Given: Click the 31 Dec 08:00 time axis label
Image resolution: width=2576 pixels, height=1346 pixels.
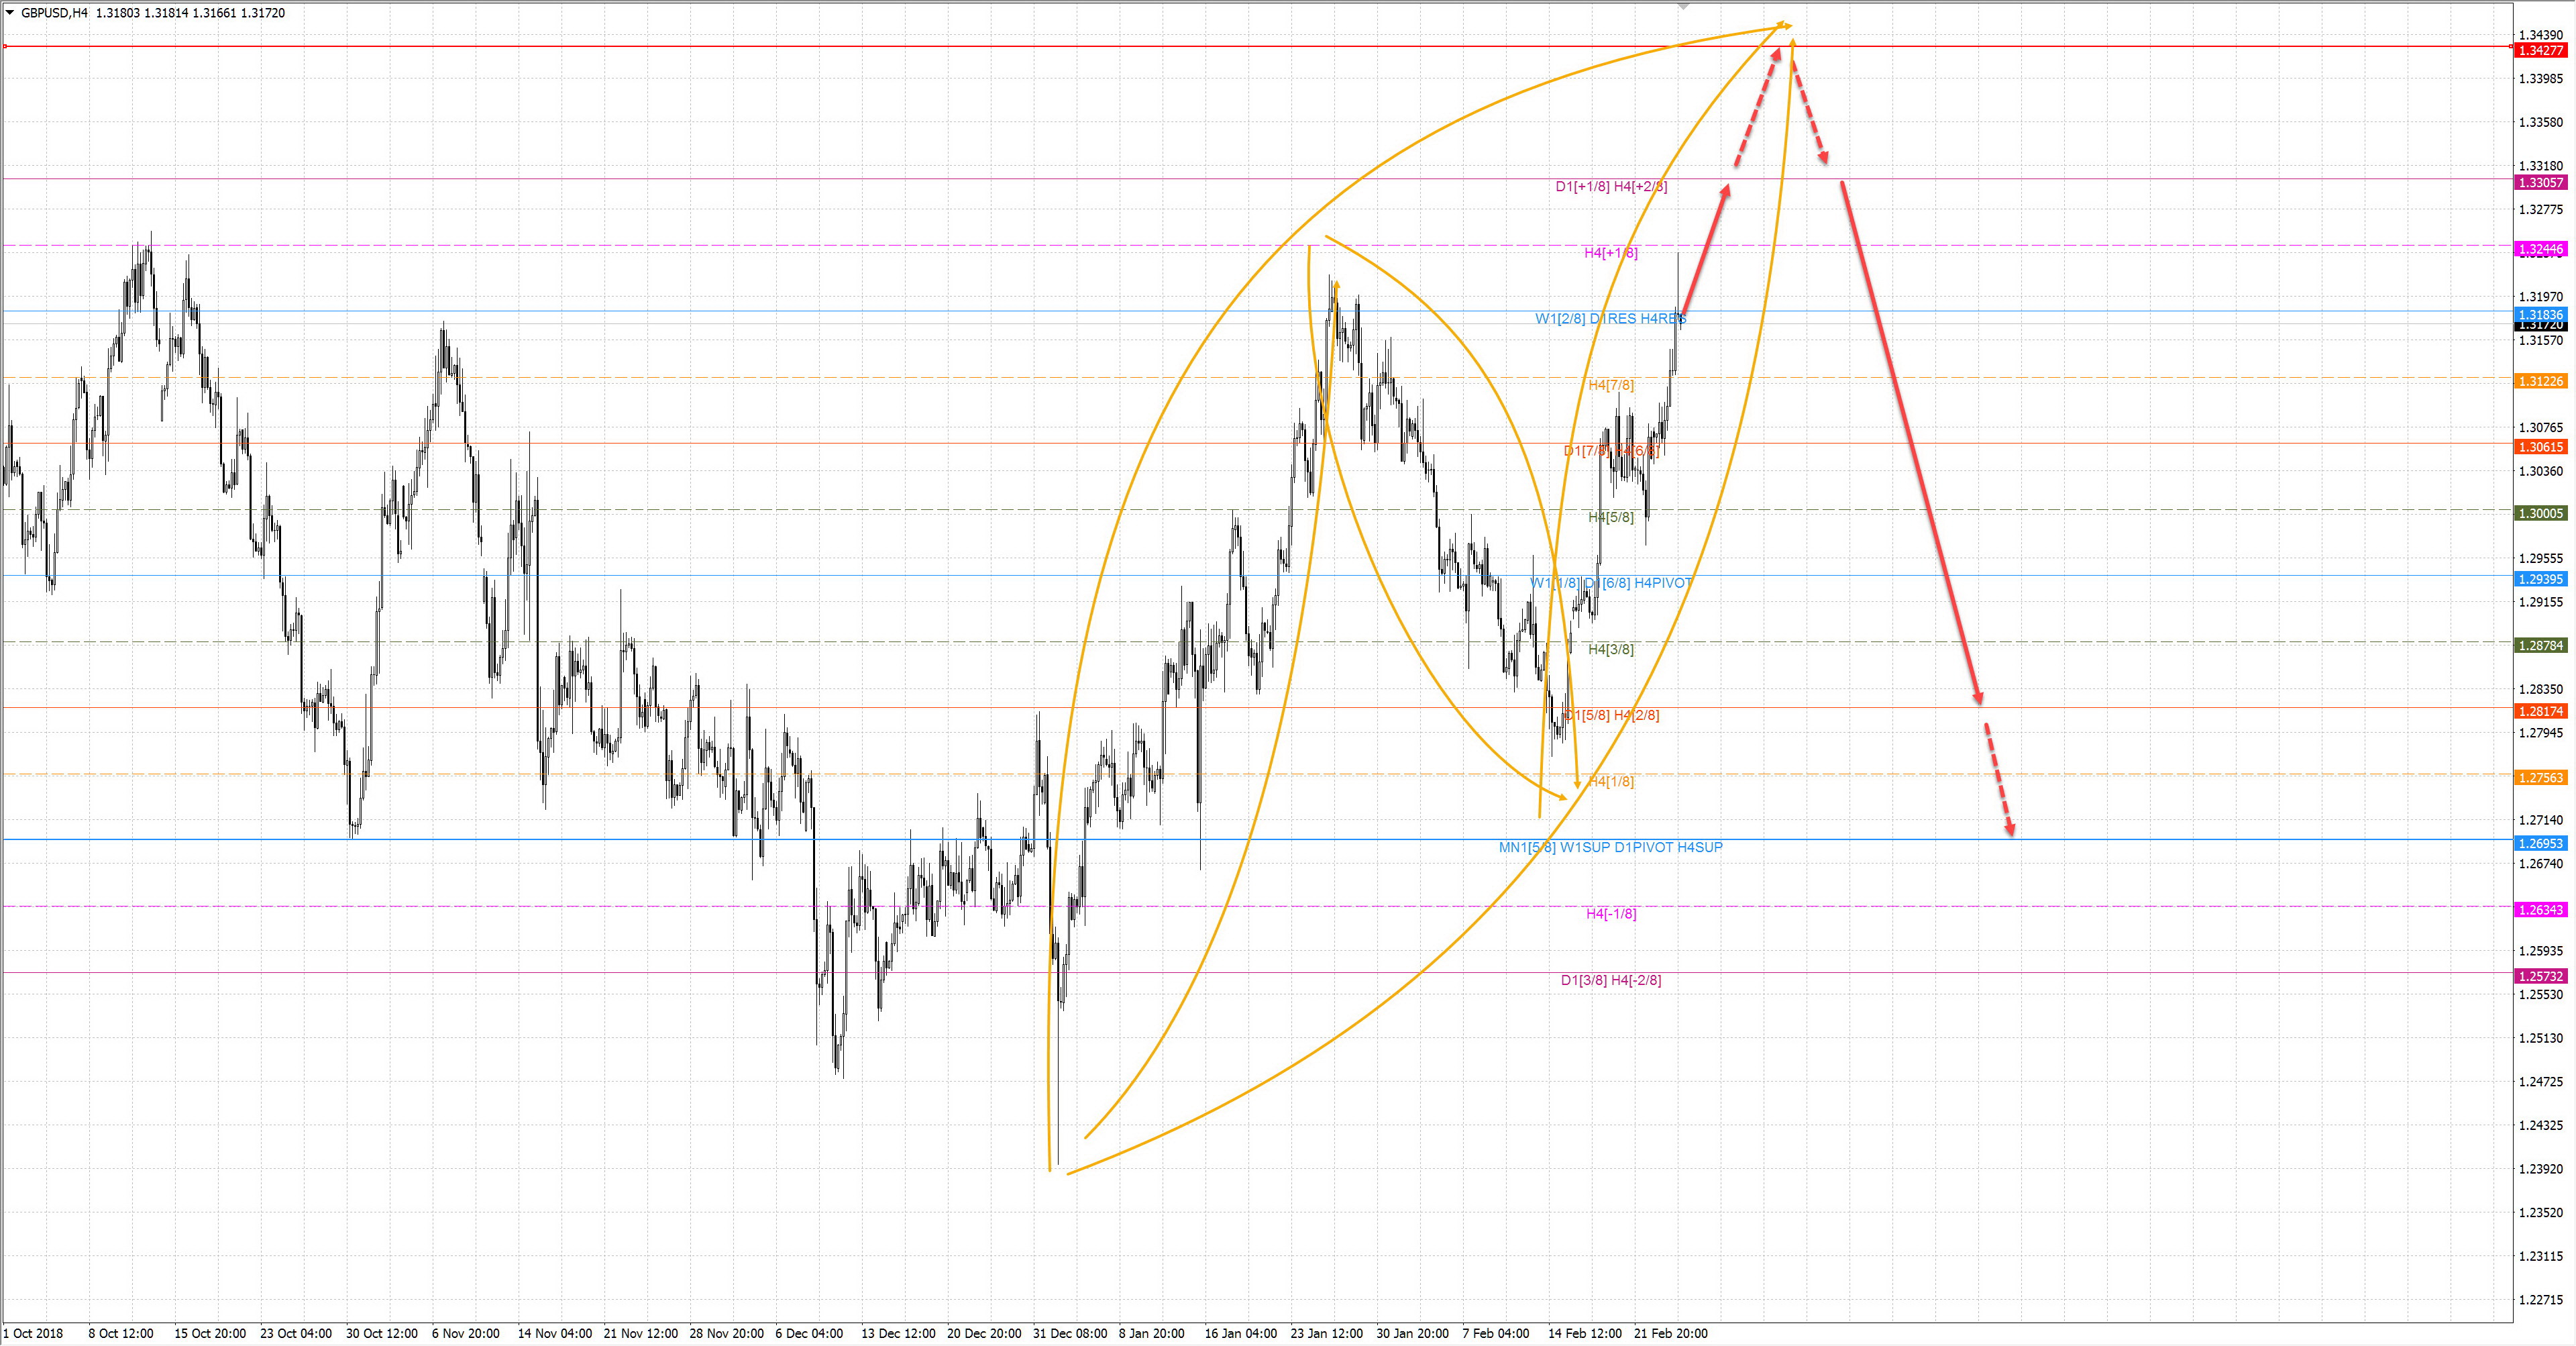Looking at the screenshot, I should pos(1070,1333).
